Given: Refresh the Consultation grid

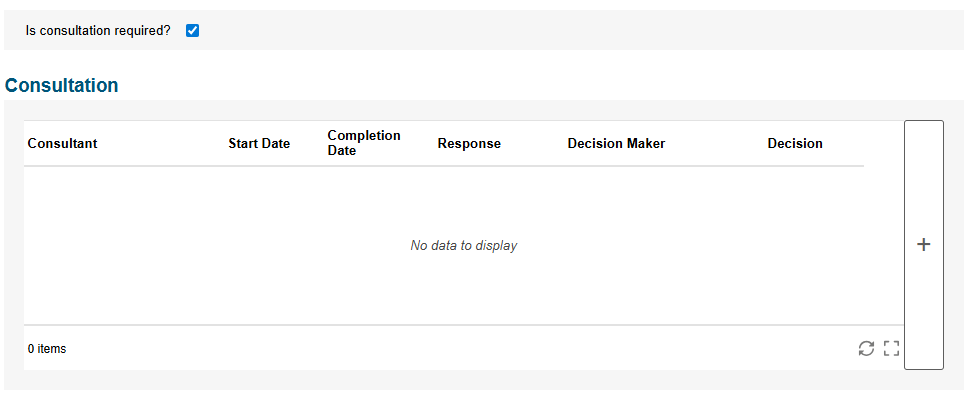Looking at the screenshot, I should tap(866, 348).
